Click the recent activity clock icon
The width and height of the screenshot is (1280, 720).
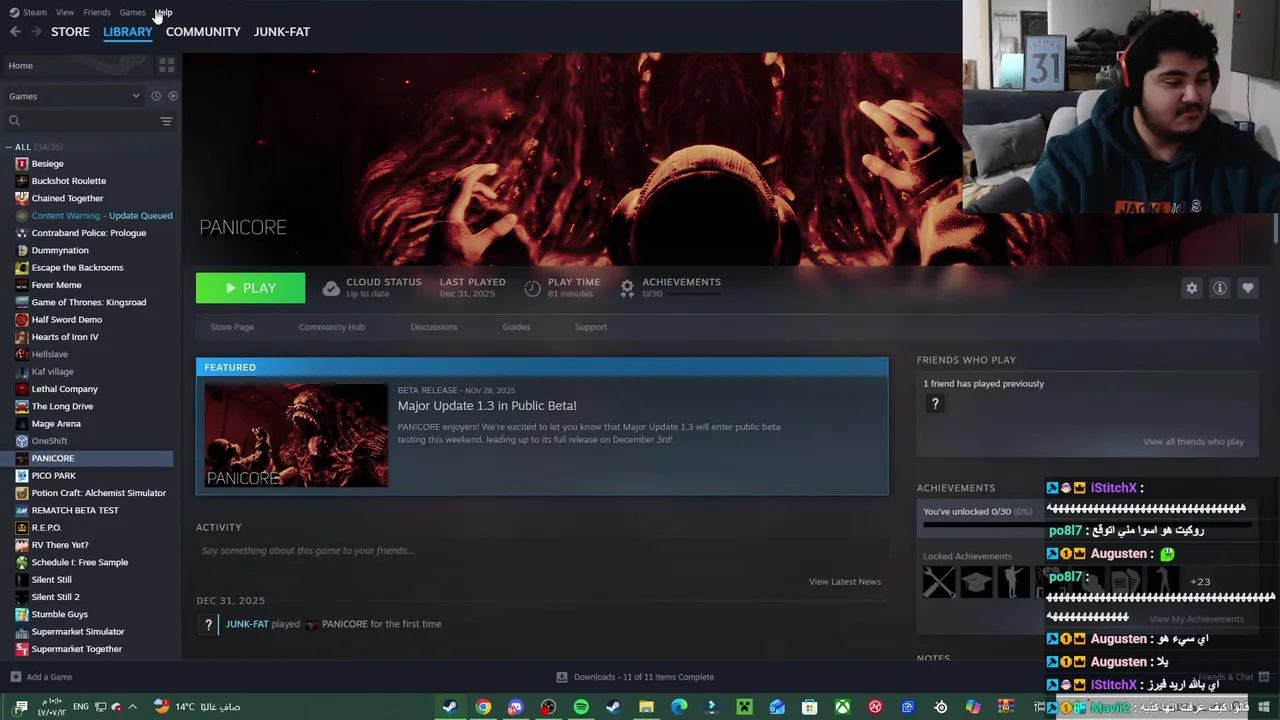click(156, 96)
